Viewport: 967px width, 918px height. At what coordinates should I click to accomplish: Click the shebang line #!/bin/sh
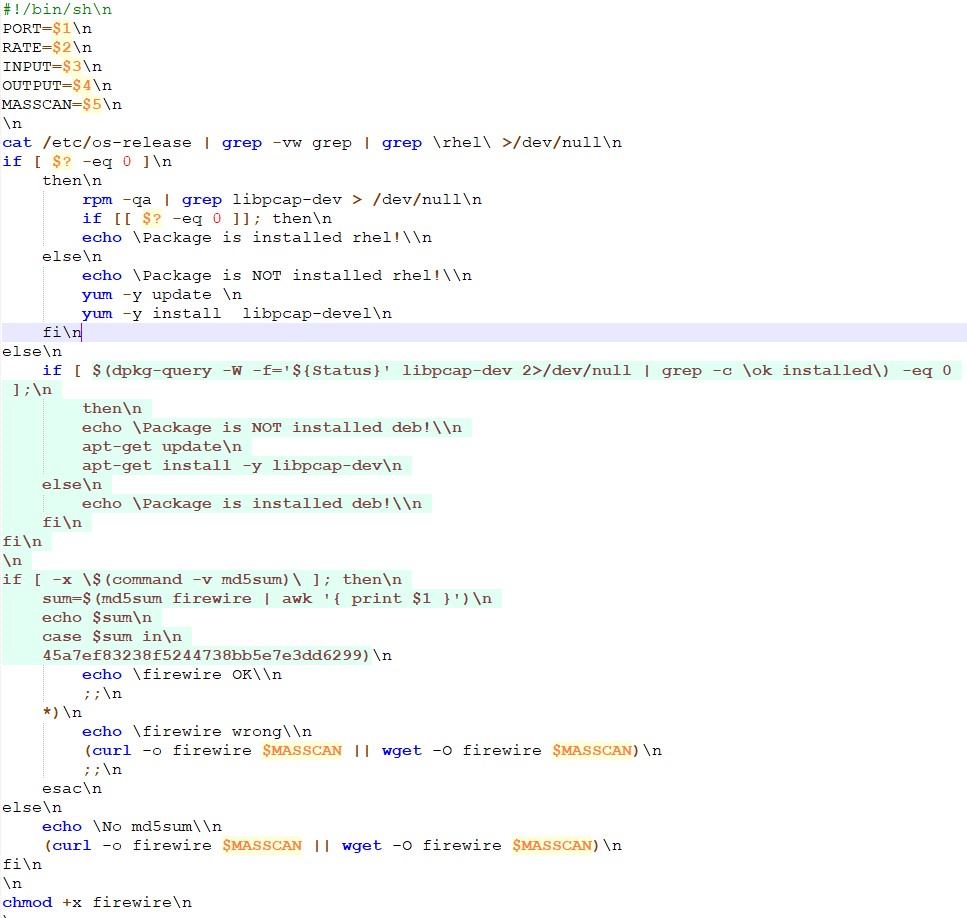pos(57,10)
